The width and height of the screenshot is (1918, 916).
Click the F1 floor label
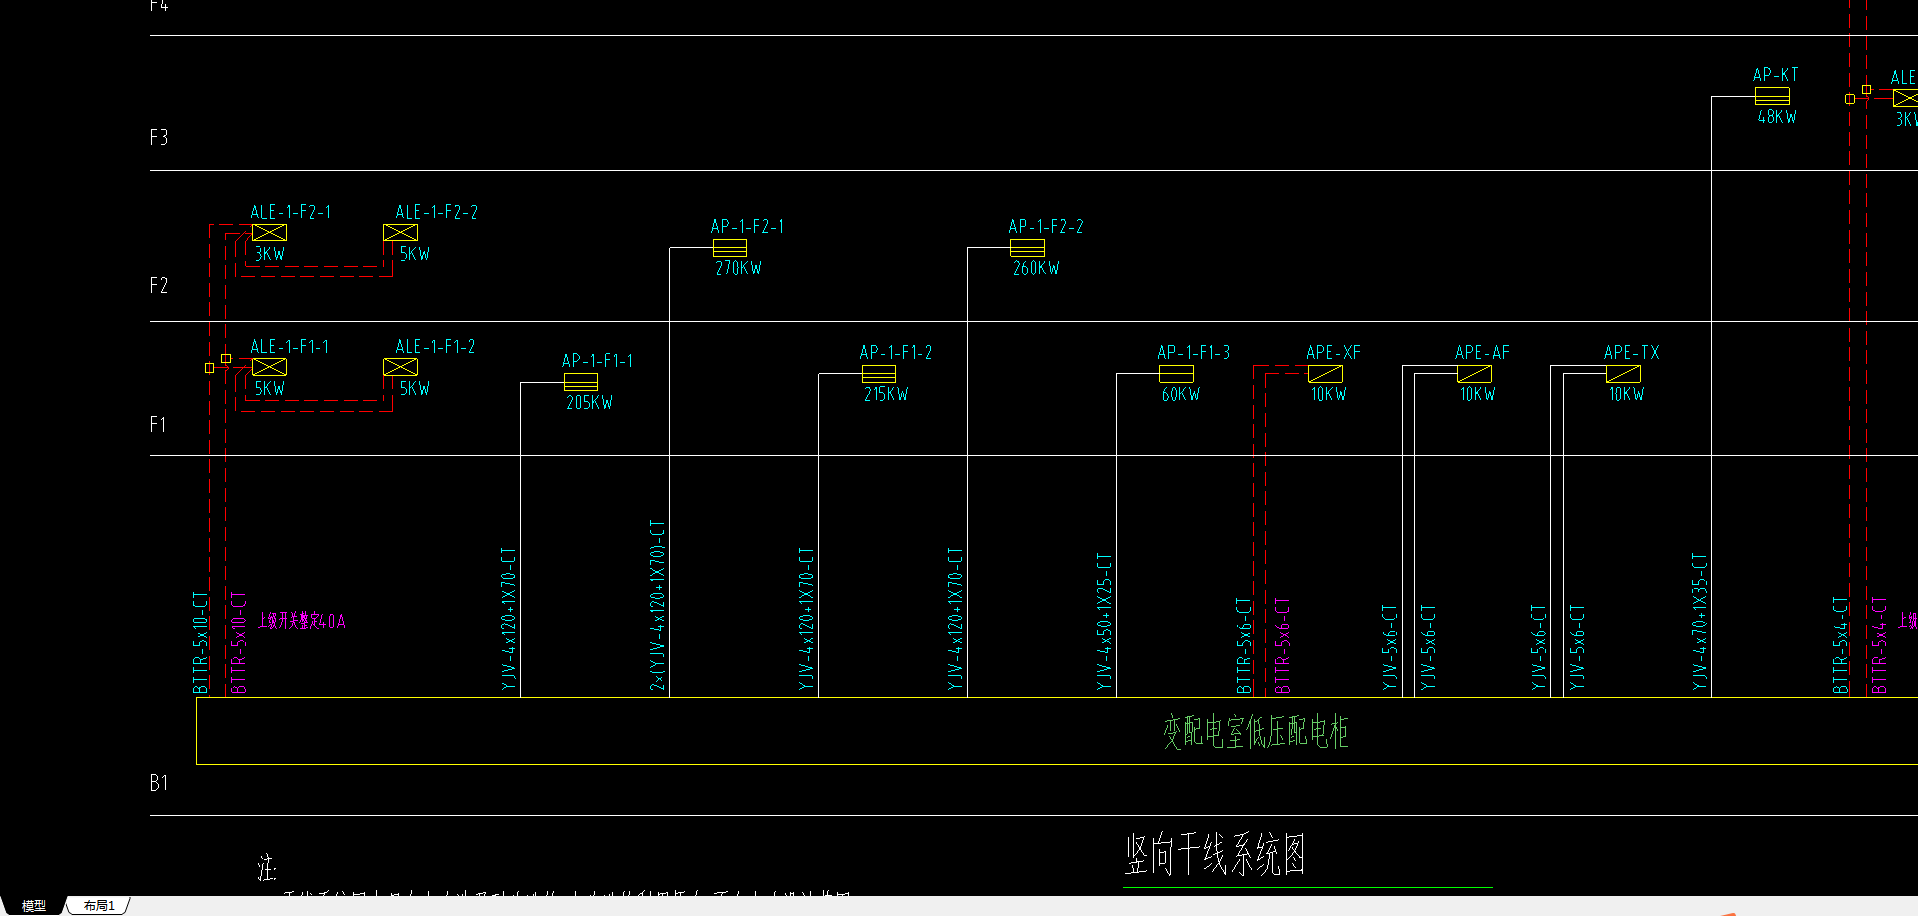[158, 425]
